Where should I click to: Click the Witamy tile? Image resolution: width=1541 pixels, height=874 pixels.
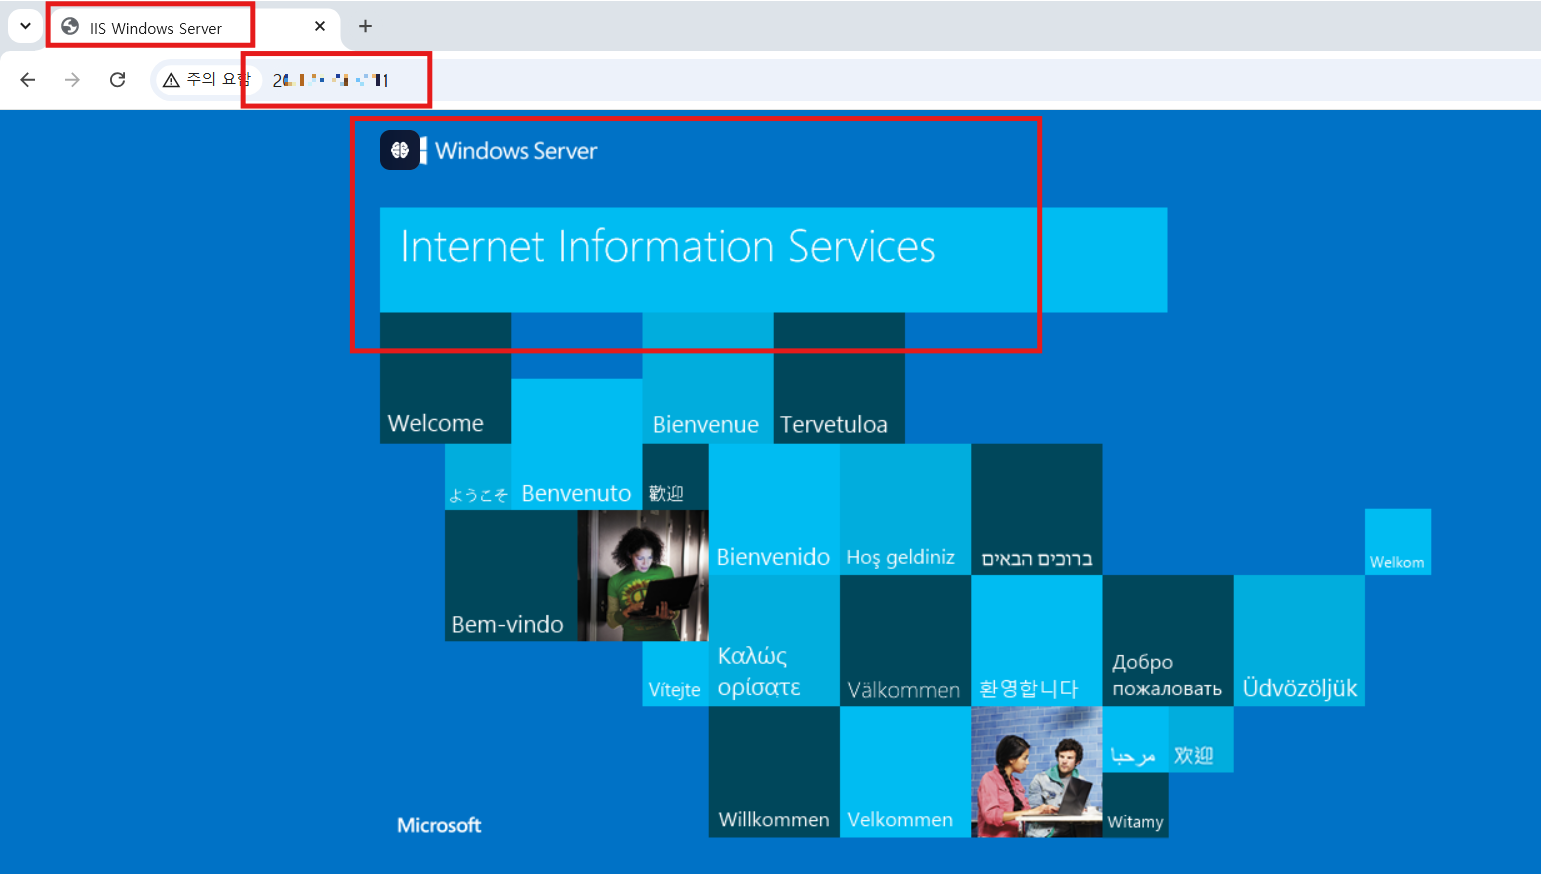coord(1135,805)
